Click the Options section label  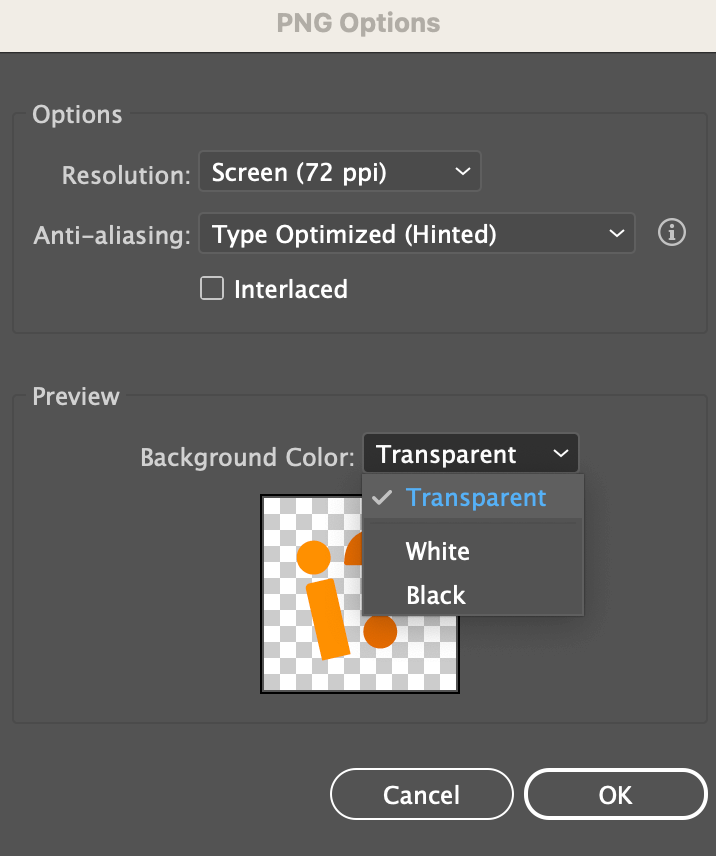[77, 114]
